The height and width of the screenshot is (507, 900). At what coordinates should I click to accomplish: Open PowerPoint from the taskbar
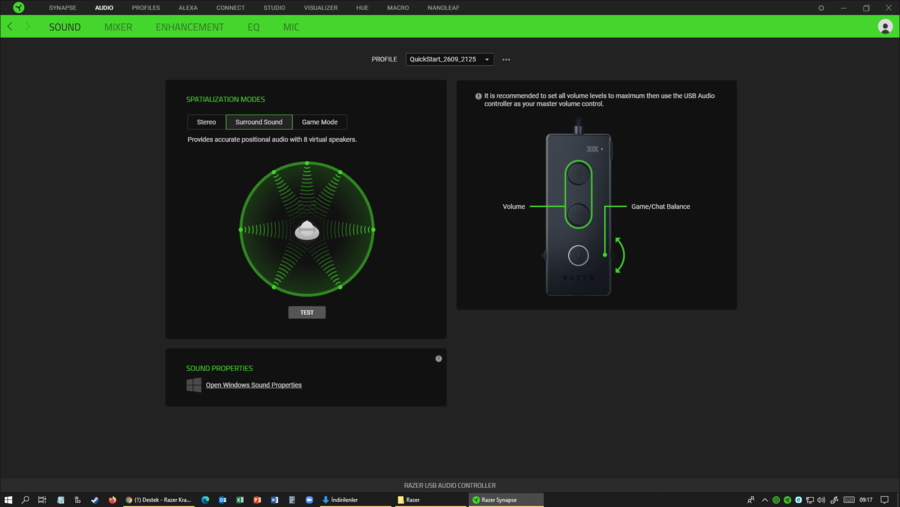point(257,500)
